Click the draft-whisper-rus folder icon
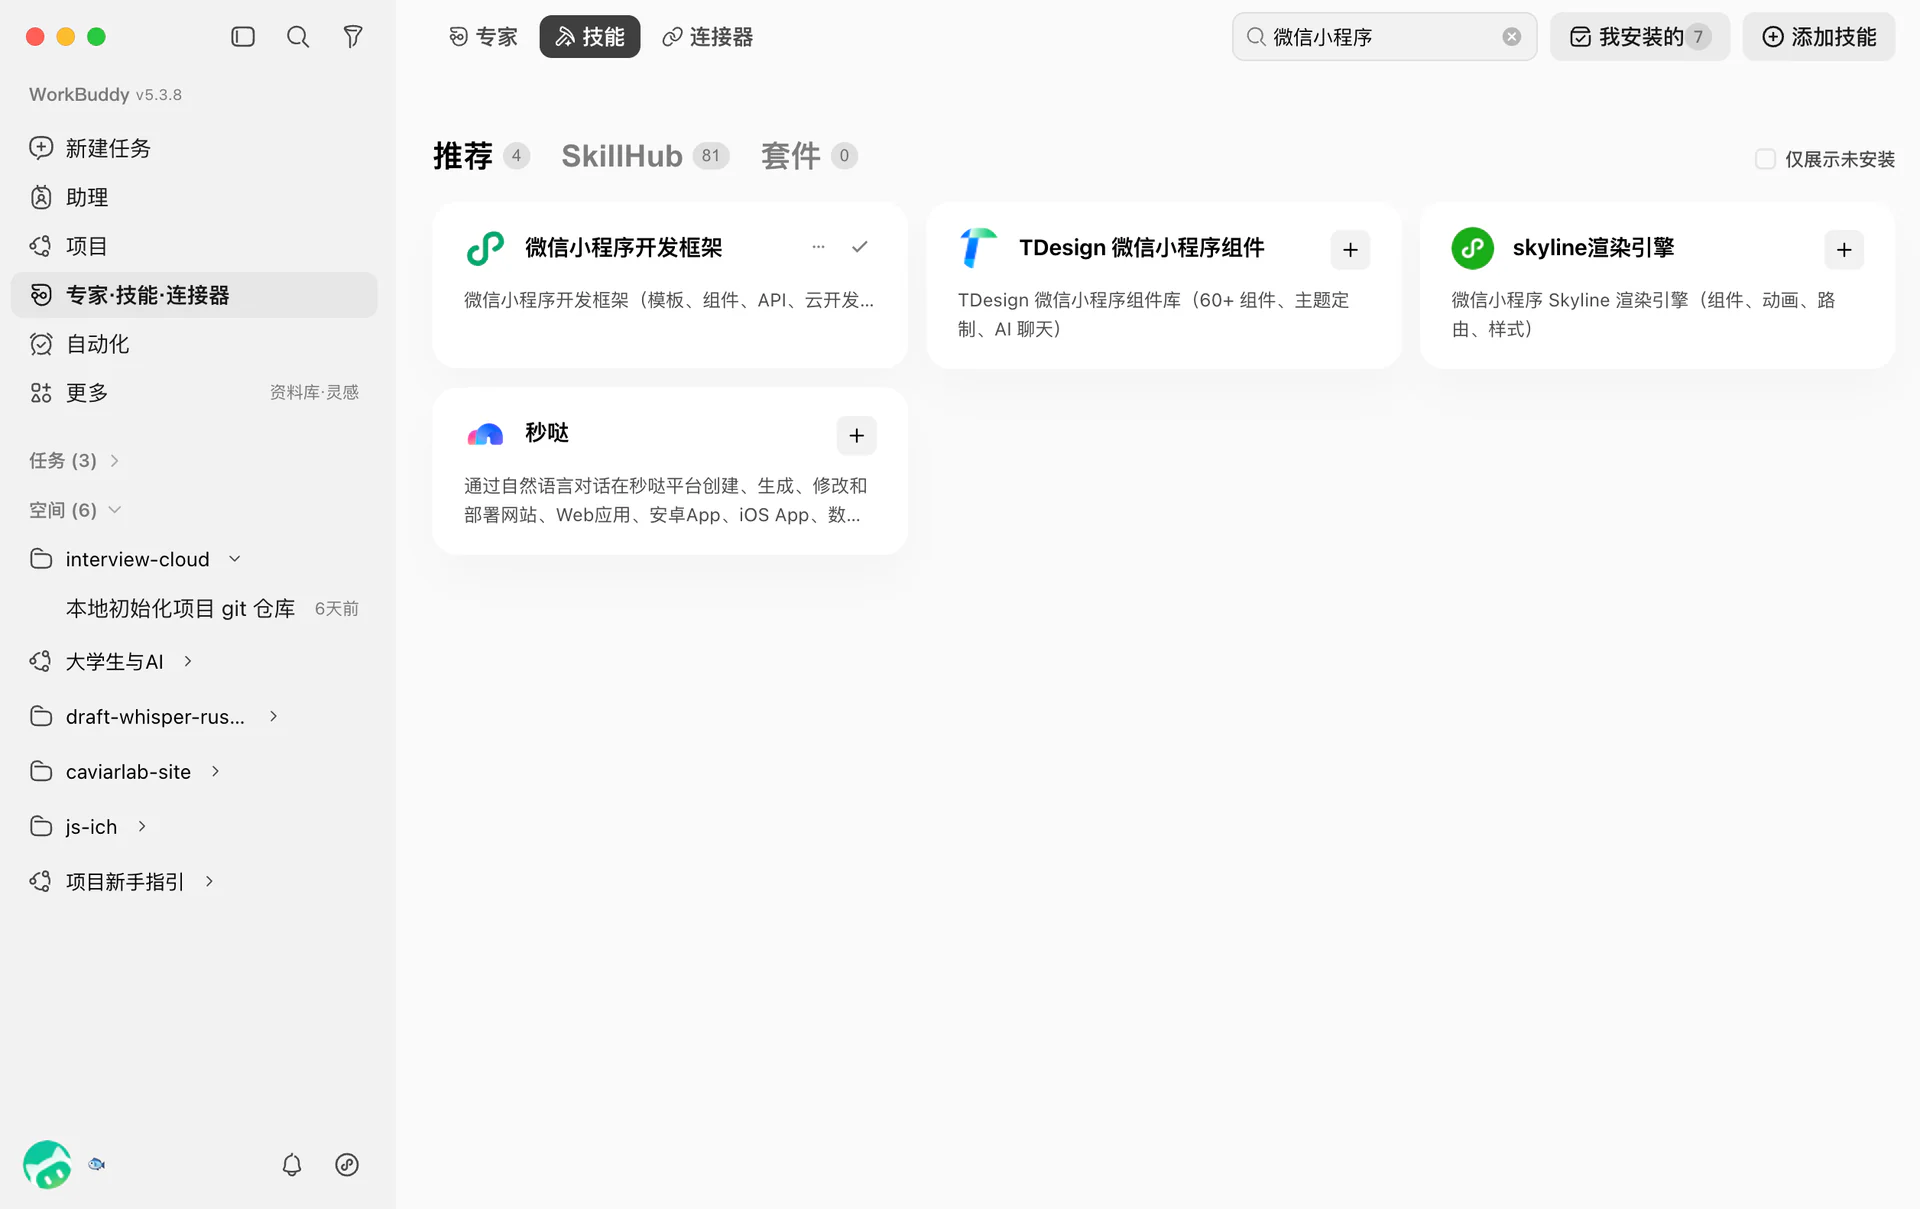This screenshot has height=1209, width=1920. [x=41, y=716]
